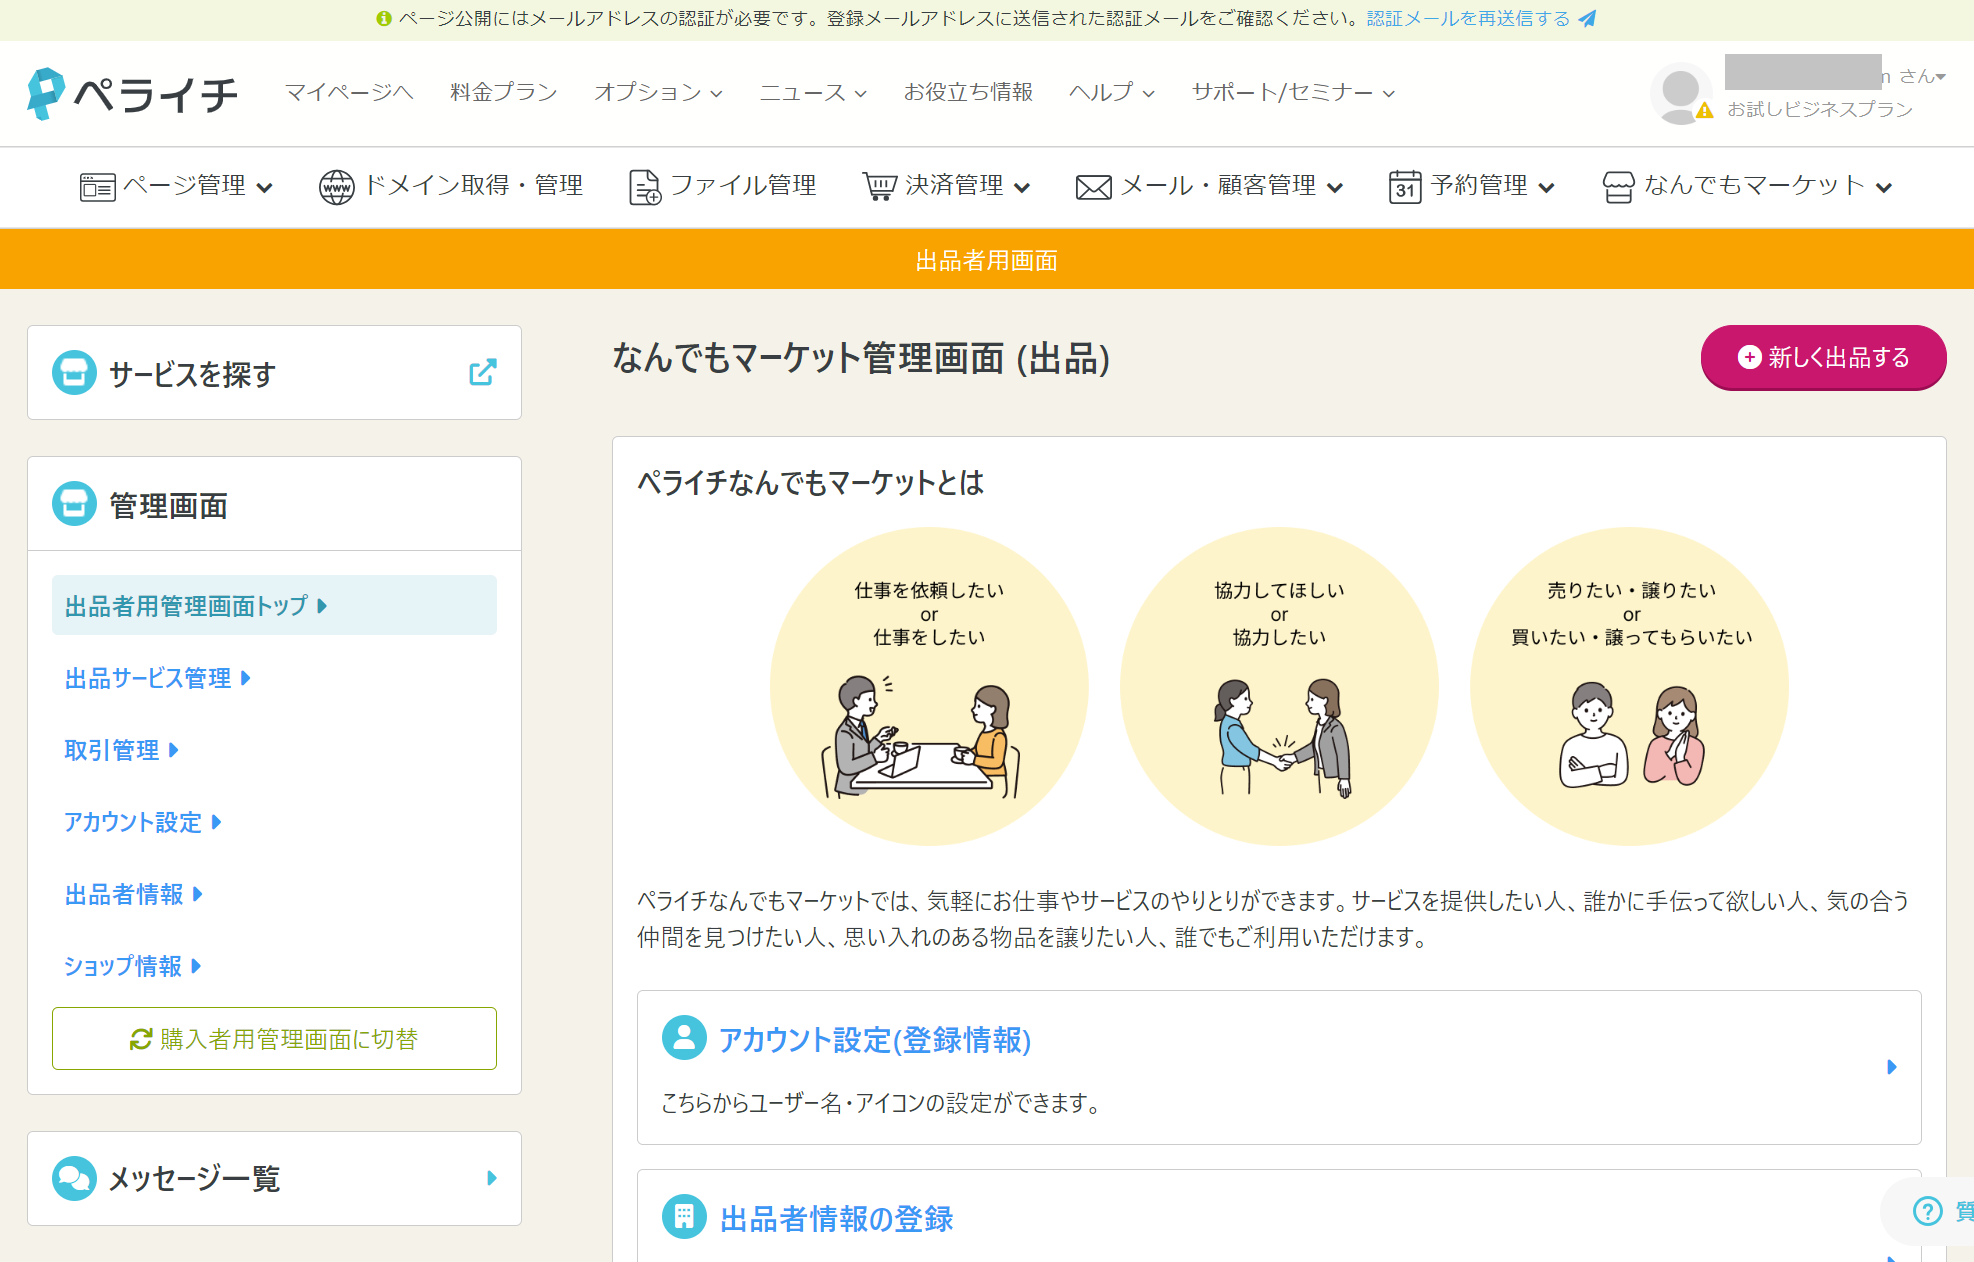Click the yellow warning icon on the avatar
1974x1262 pixels.
[1705, 111]
